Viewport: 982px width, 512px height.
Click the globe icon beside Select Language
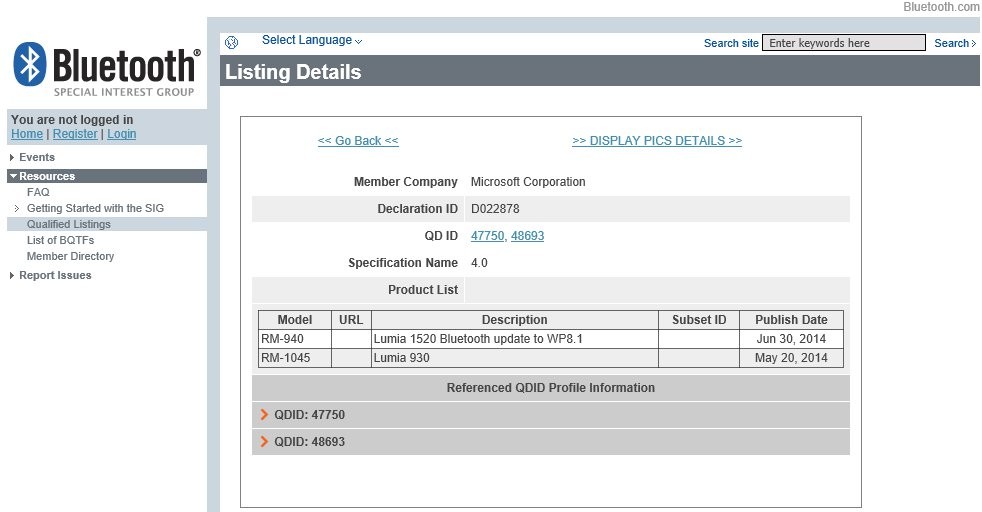coord(232,42)
